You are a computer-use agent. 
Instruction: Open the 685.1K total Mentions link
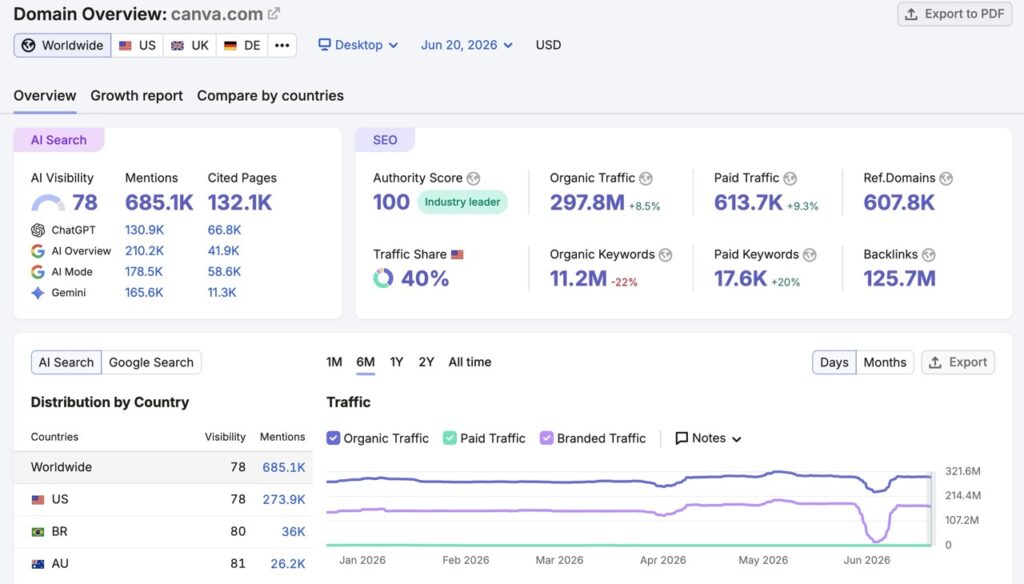(x=159, y=203)
